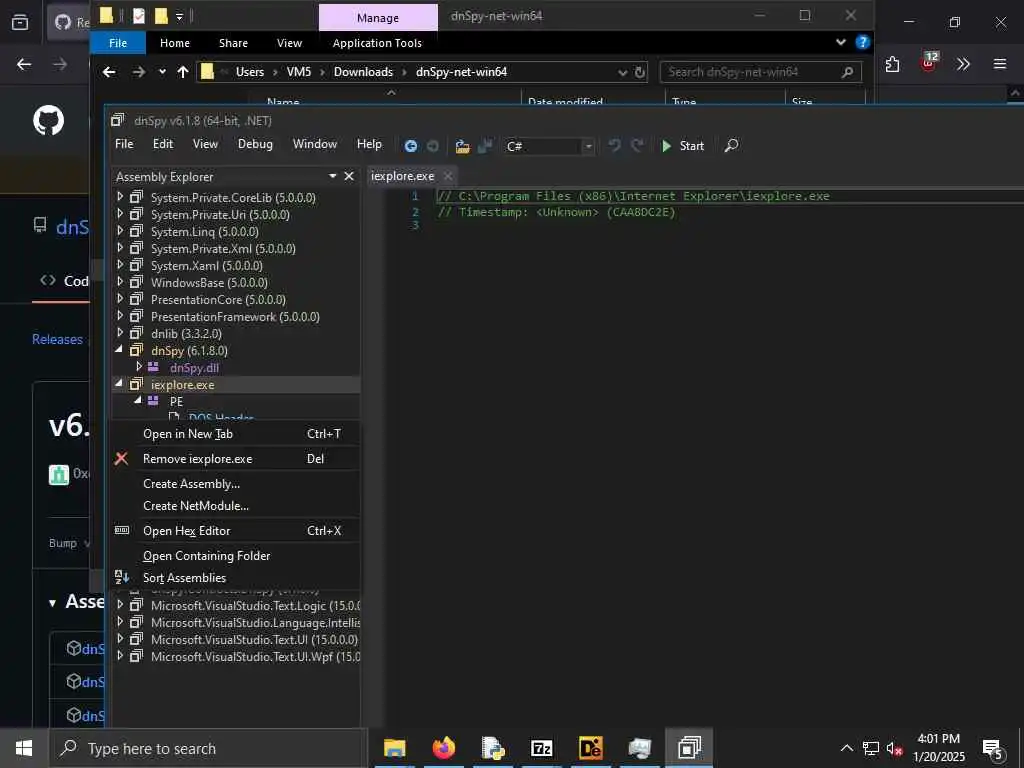Open C# language dropdown
1024x768 pixels.
click(x=588, y=146)
